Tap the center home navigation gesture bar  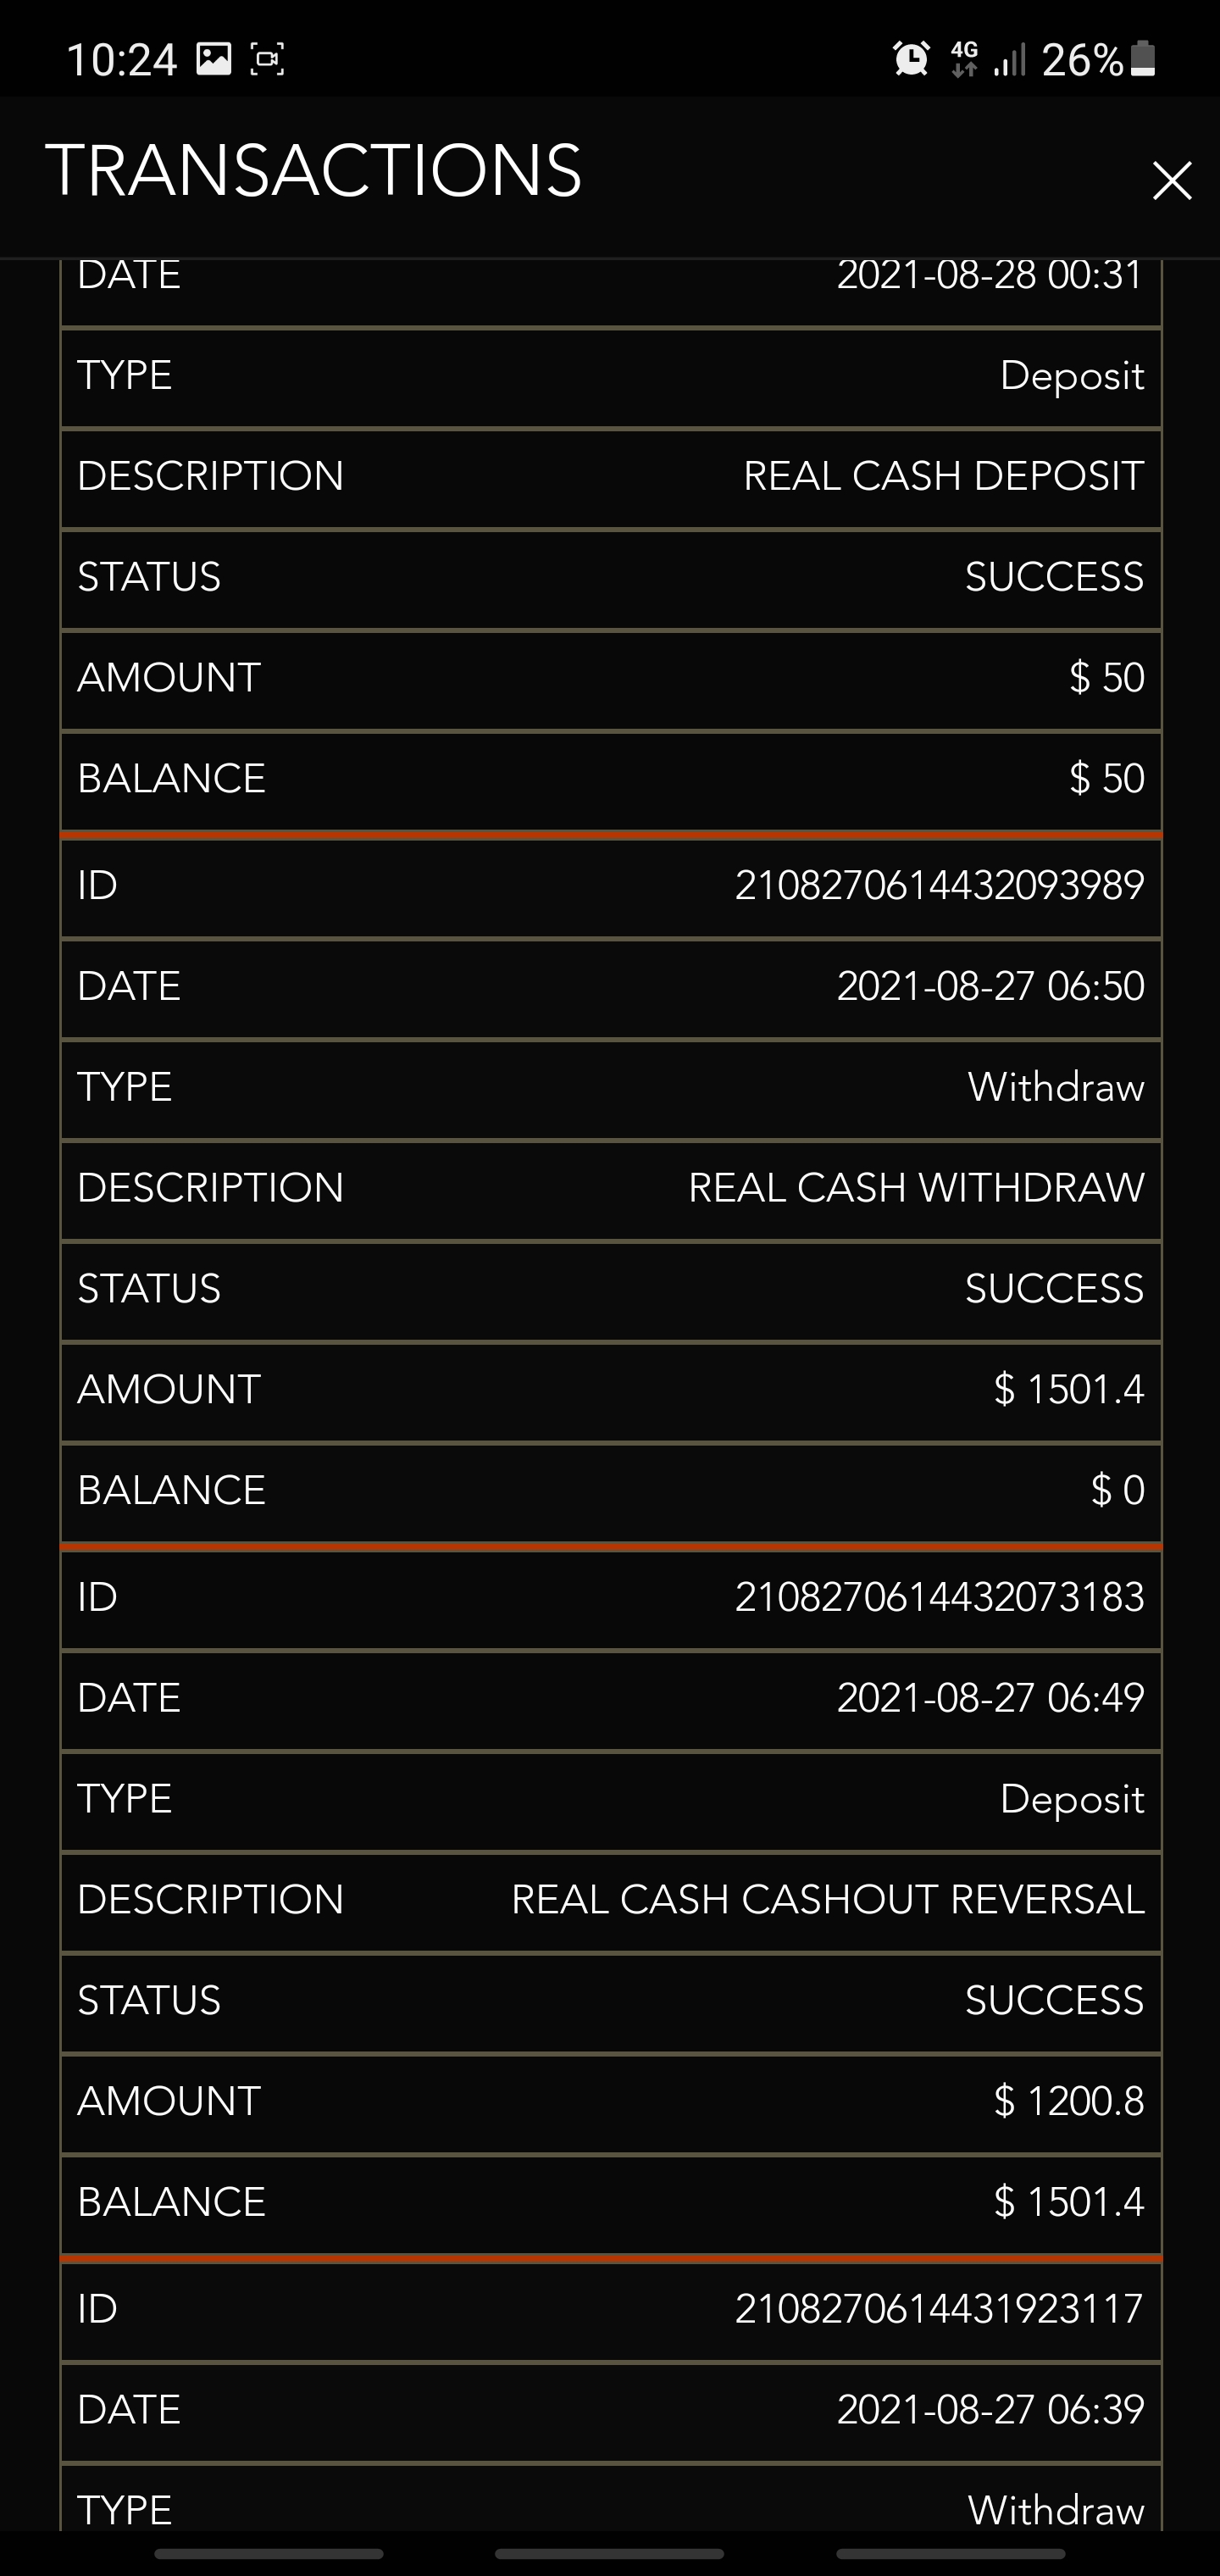(609, 2554)
